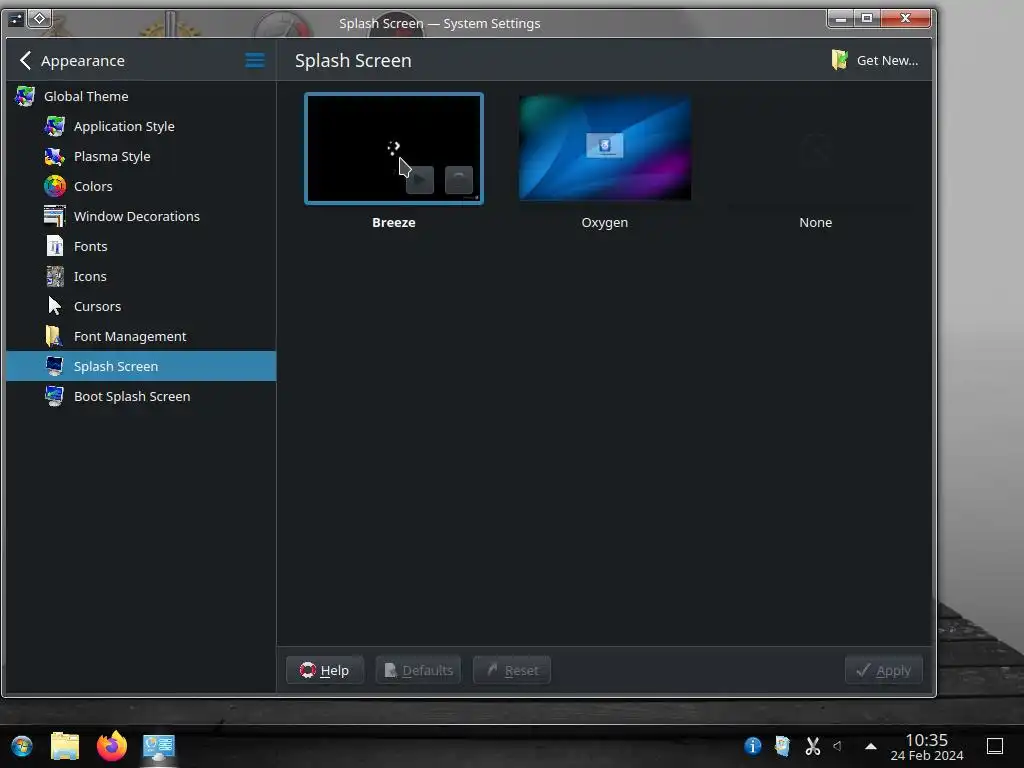The image size is (1024, 768).
Task: Click the show desktop button in taskbar
Action: pyautogui.click(x=995, y=746)
